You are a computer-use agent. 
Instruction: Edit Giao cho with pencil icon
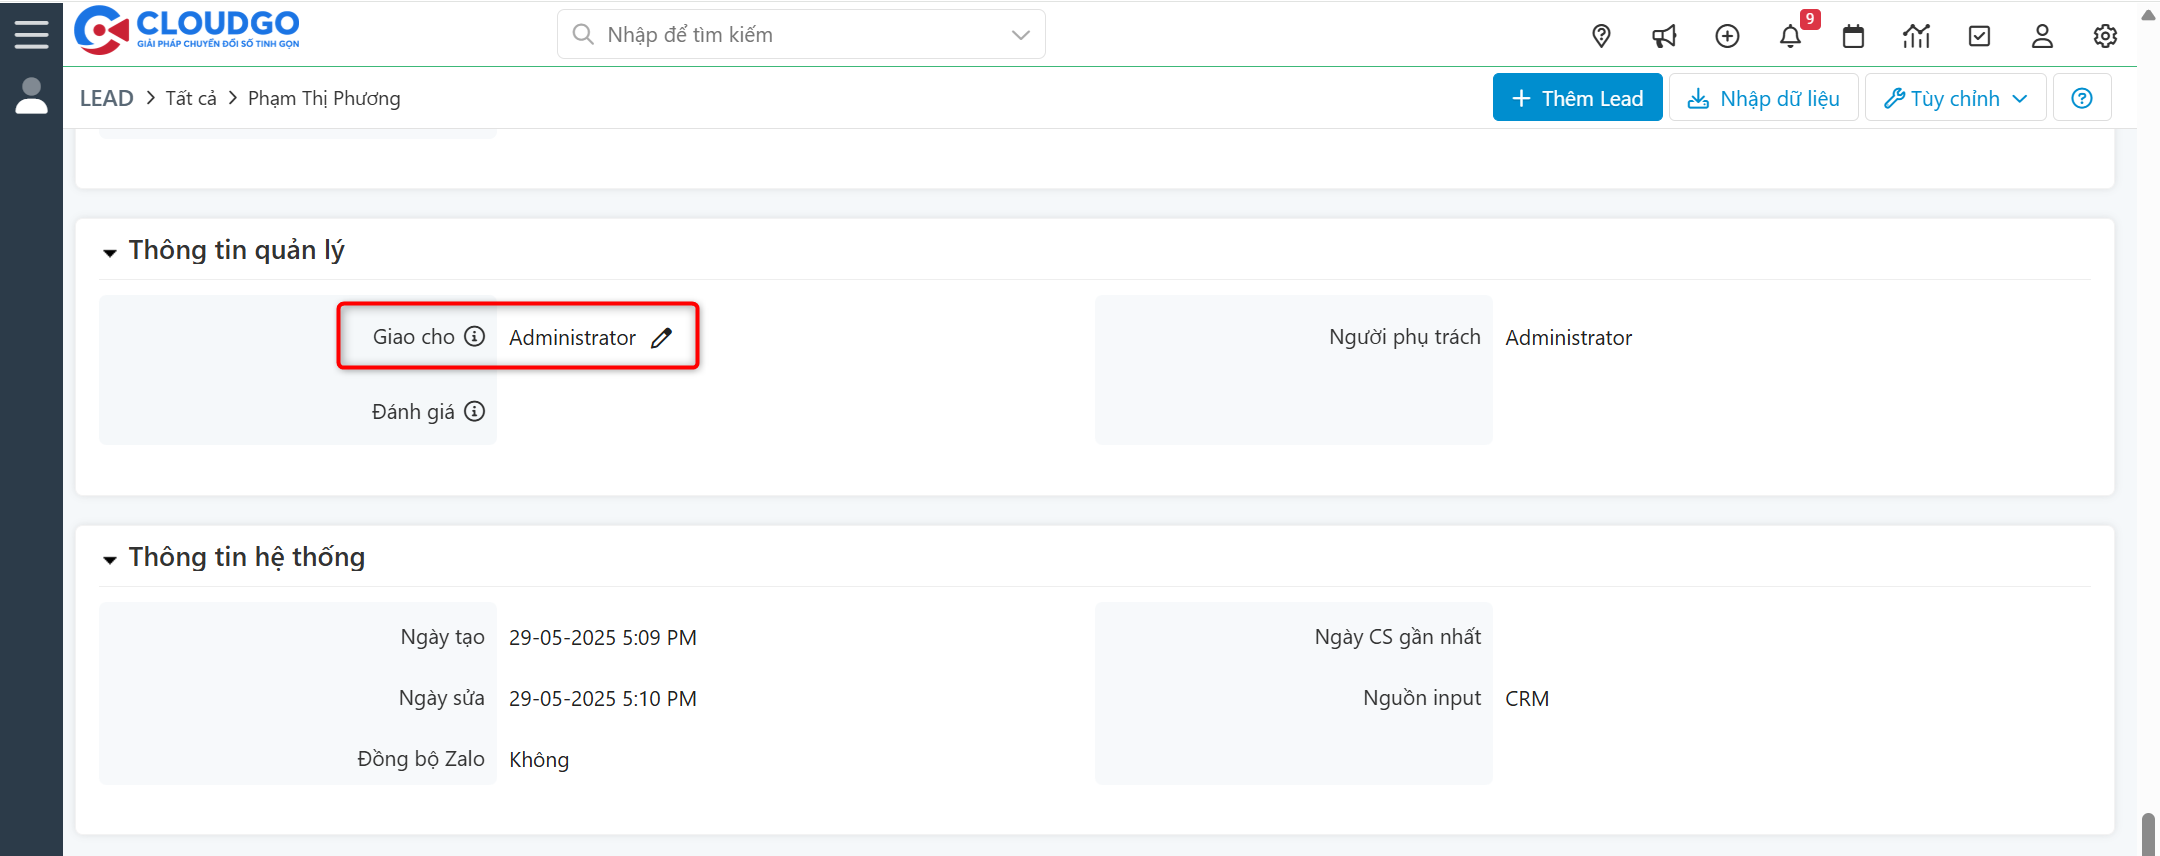[661, 338]
